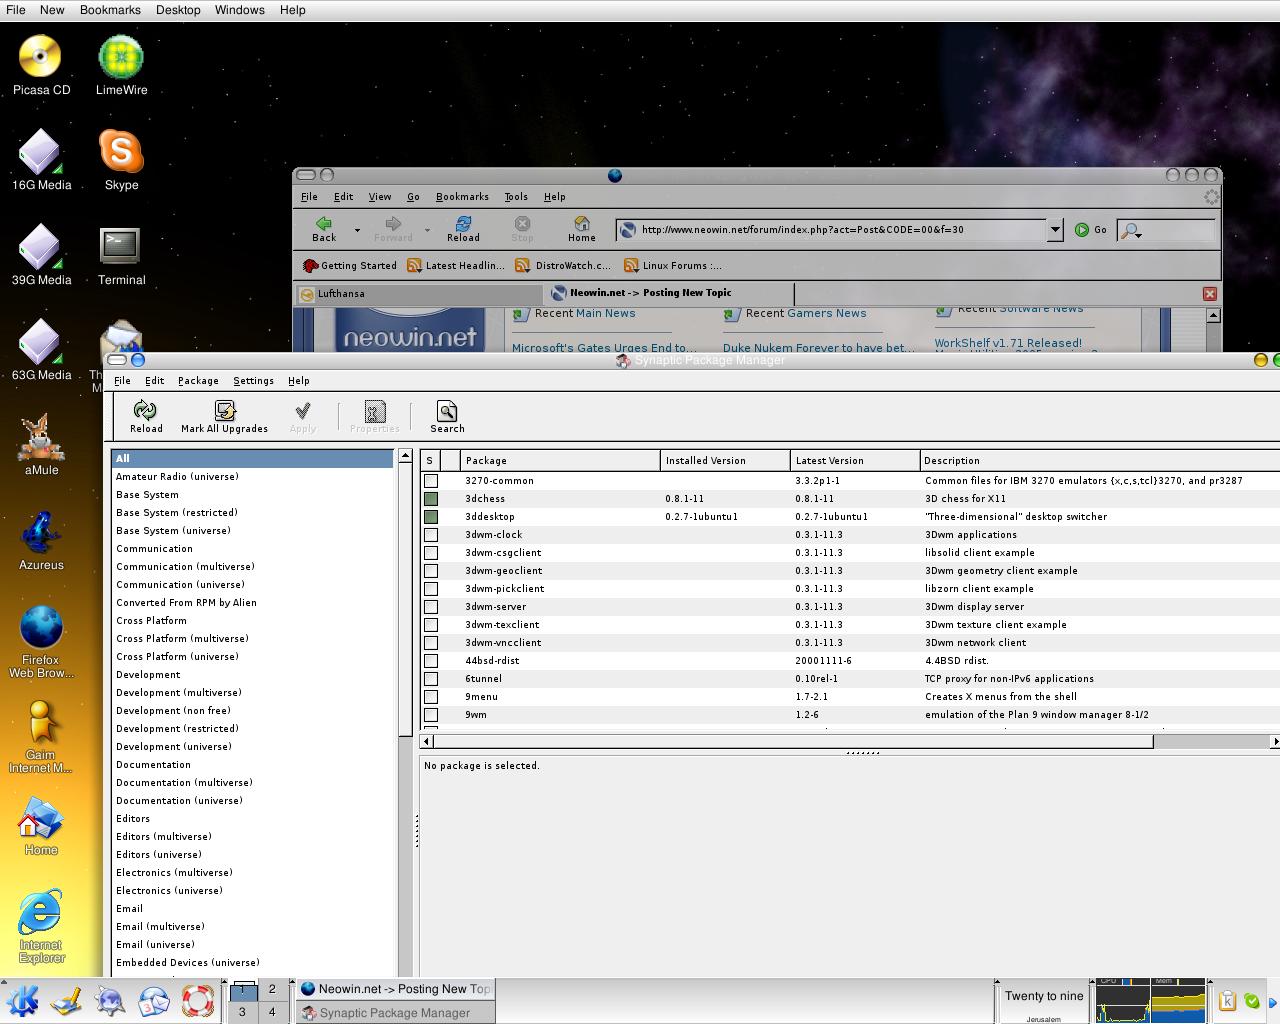The height and width of the screenshot is (1024, 1280).
Task: Go back using Firefox's Back arrow
Action: pyautogui.click(x=322, y=228)
